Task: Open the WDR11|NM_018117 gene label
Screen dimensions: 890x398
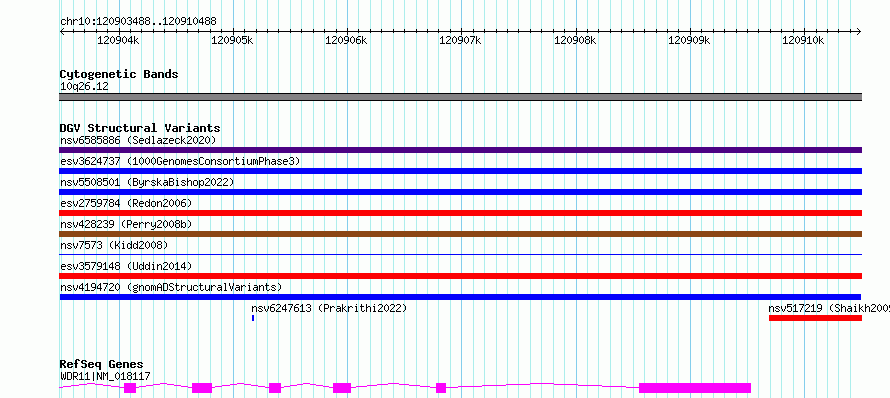Action: (x=105, y=376)
